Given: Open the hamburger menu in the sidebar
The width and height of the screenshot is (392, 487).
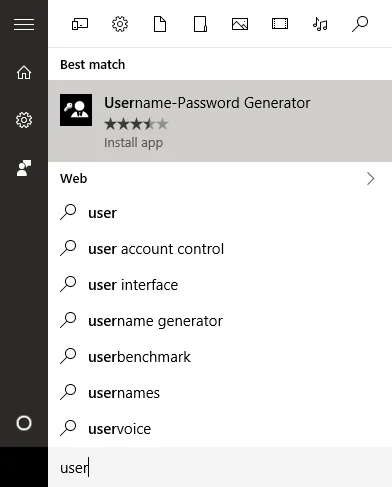Looking at the screenshot, I should tap(24, 24).
